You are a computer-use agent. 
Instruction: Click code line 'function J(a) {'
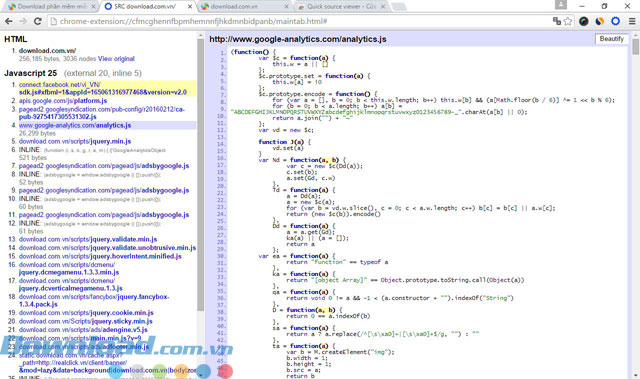coord(284,142)
